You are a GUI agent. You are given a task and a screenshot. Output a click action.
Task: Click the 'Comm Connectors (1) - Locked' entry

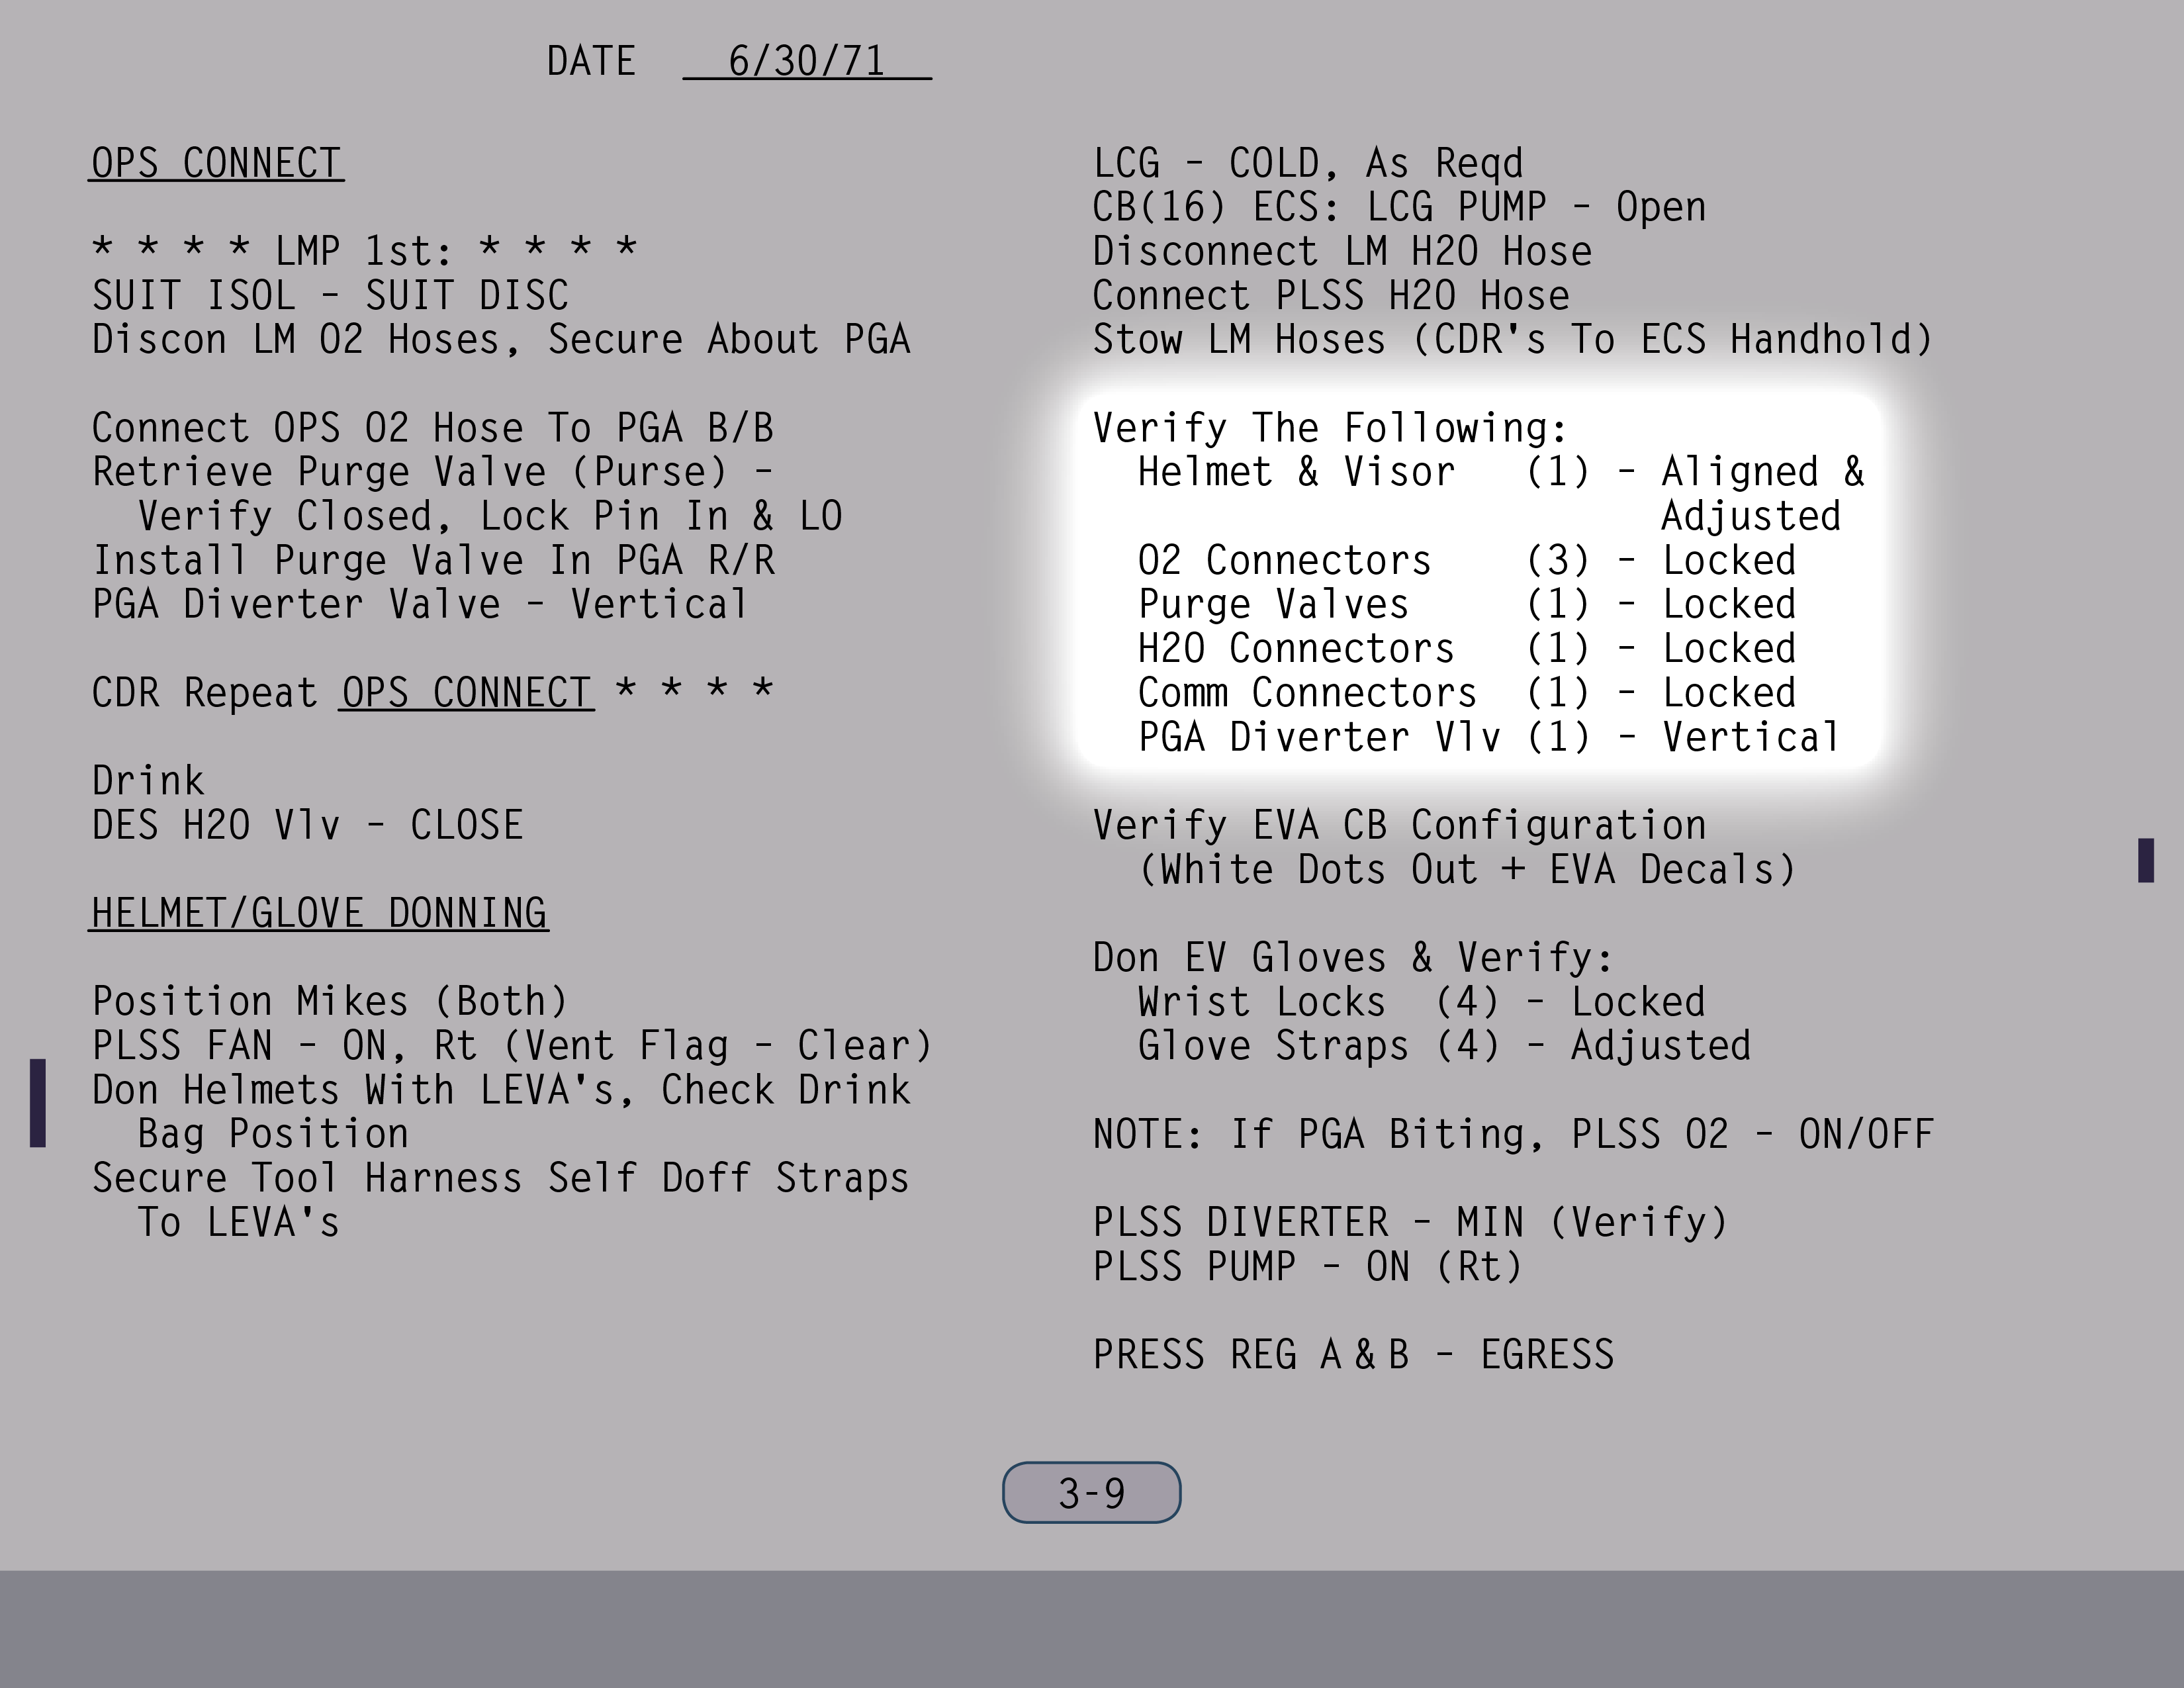1466,692
